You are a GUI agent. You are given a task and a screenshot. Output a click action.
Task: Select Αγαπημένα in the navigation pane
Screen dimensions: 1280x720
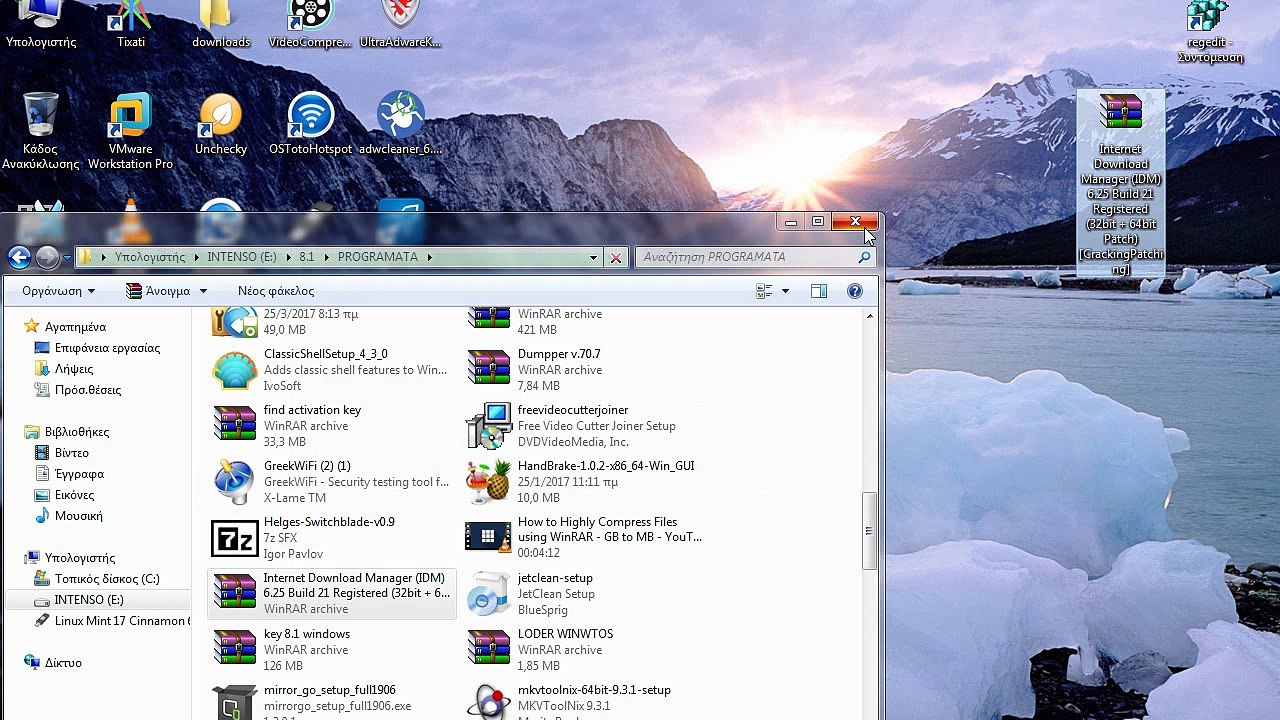point(75,327)
